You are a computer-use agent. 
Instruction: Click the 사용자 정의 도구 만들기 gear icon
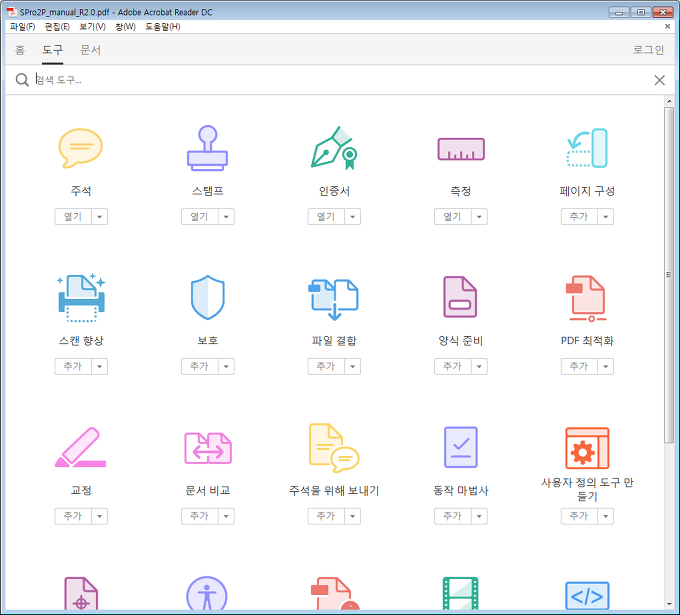point(587,448)
